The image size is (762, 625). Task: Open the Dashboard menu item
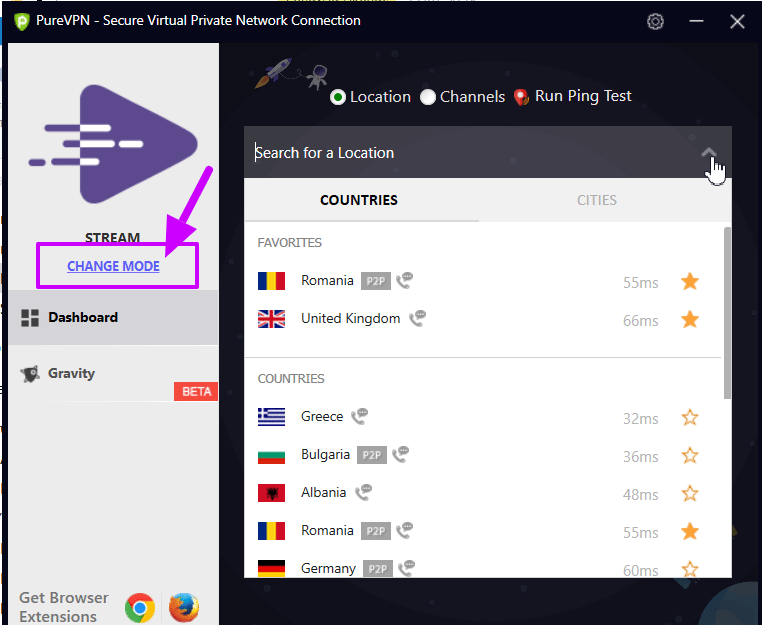(113, 318)
